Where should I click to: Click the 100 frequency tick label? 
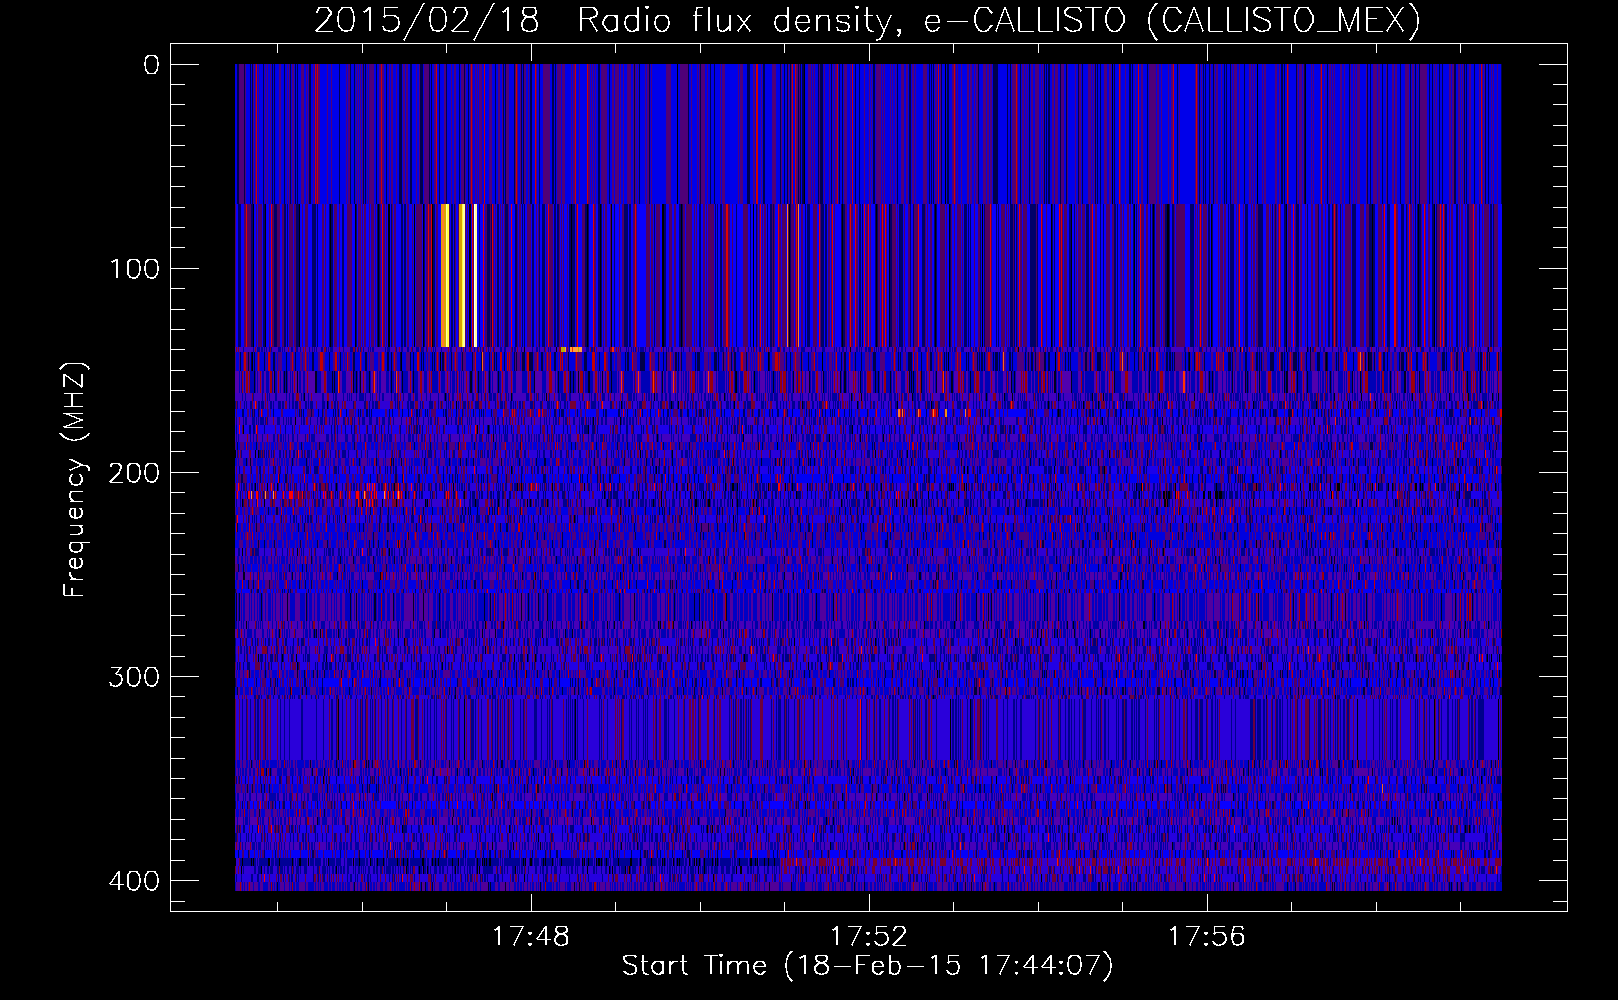135,269
